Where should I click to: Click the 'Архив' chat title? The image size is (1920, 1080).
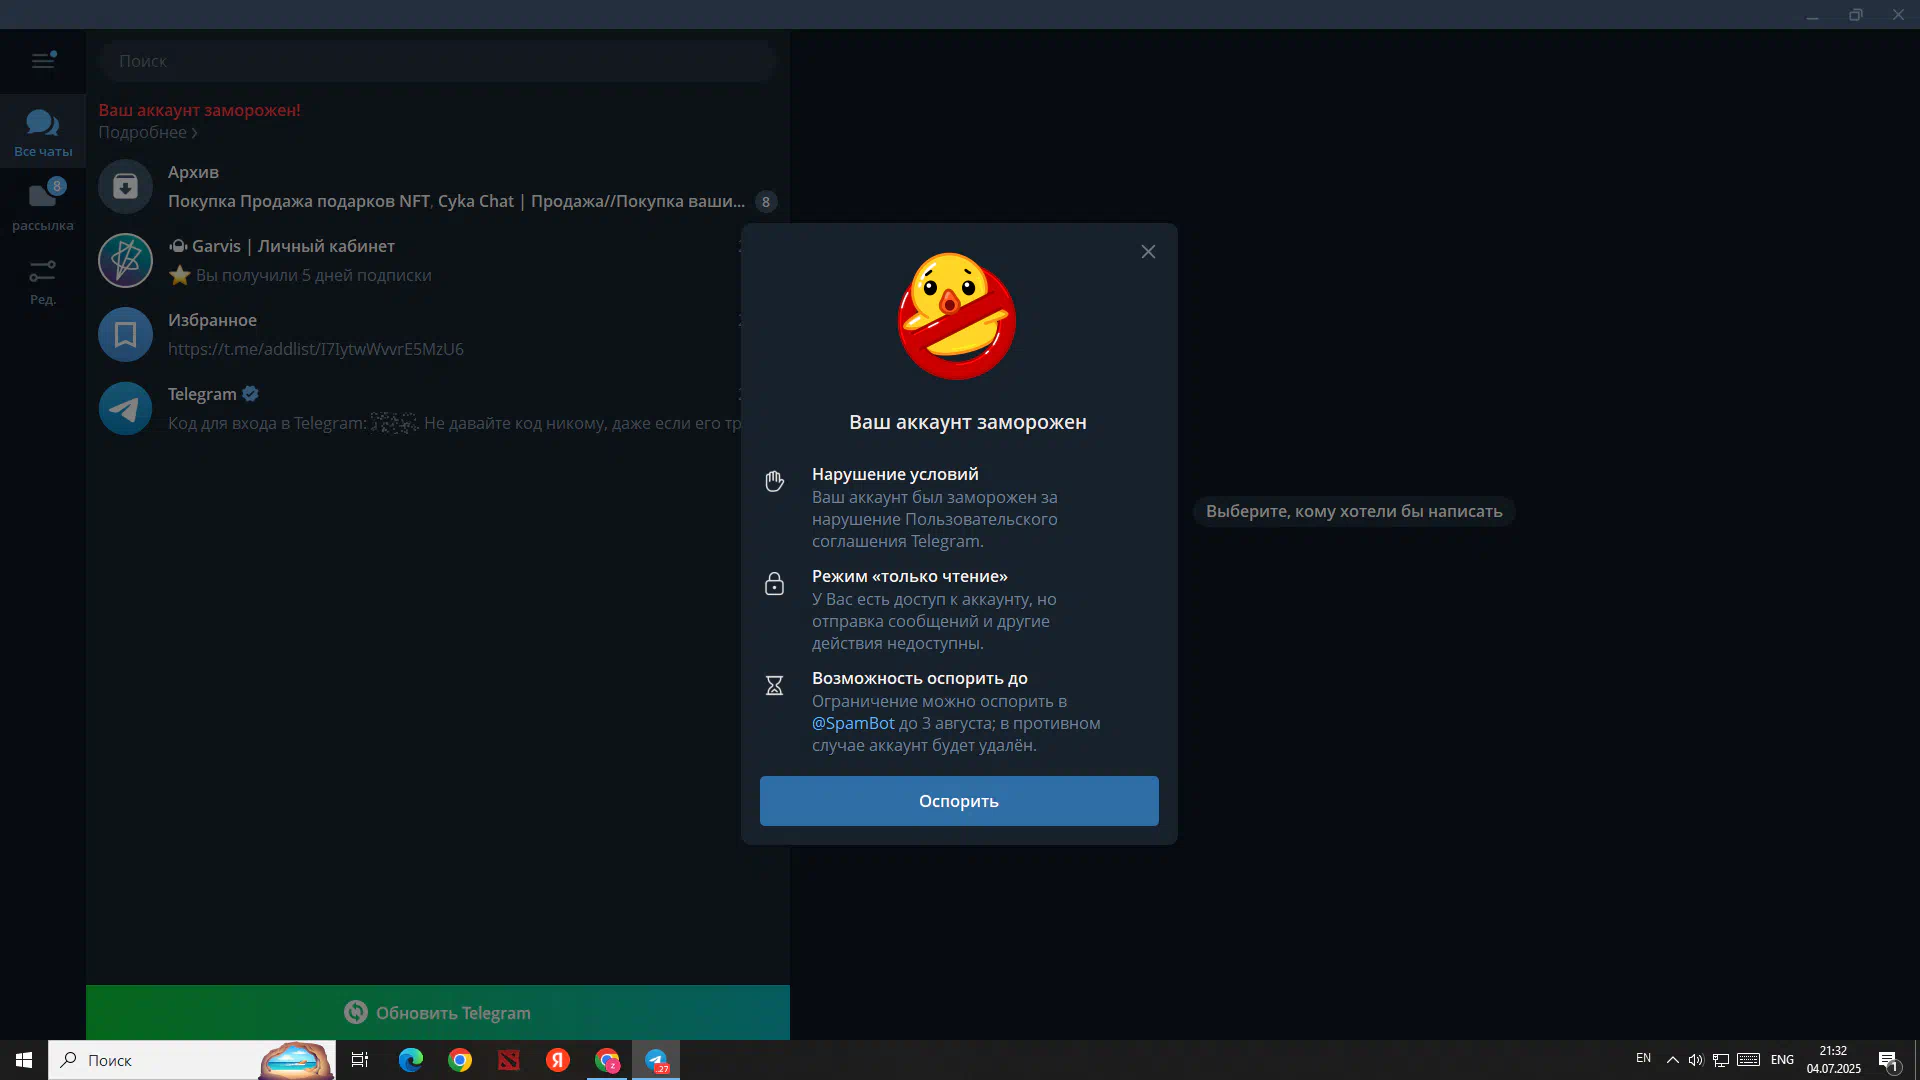[193, 172]
